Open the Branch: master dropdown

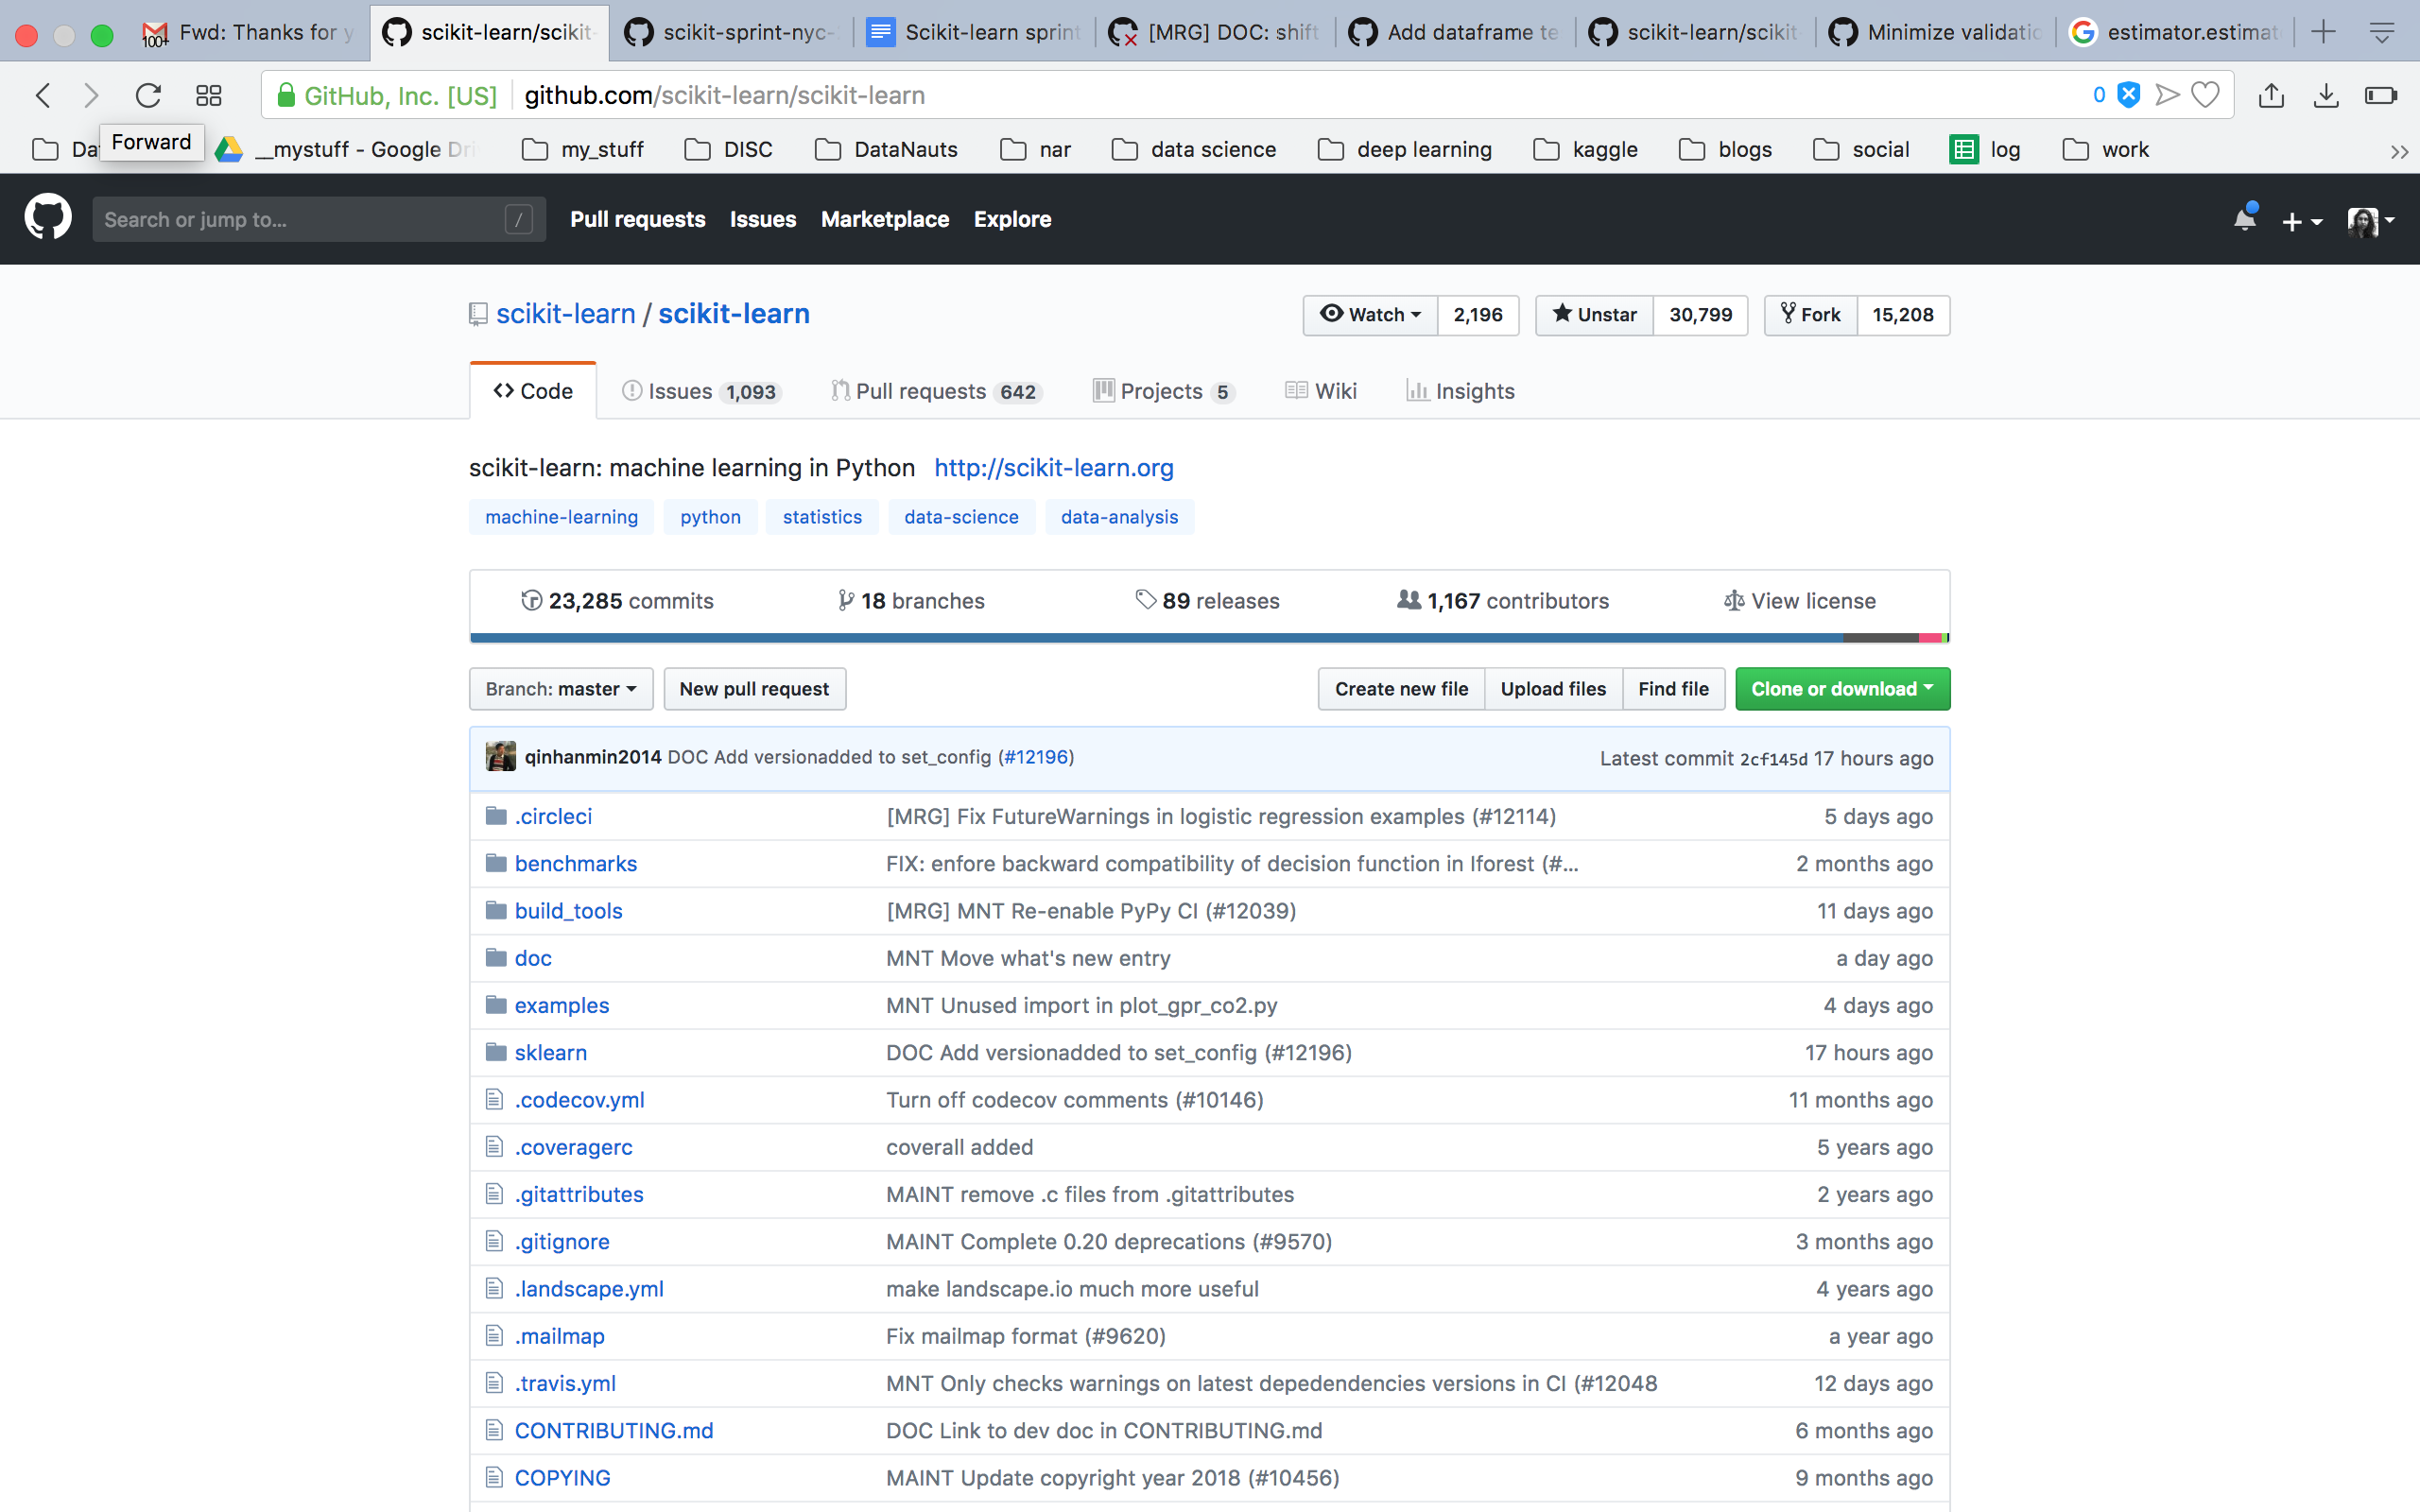coord(561,689)
